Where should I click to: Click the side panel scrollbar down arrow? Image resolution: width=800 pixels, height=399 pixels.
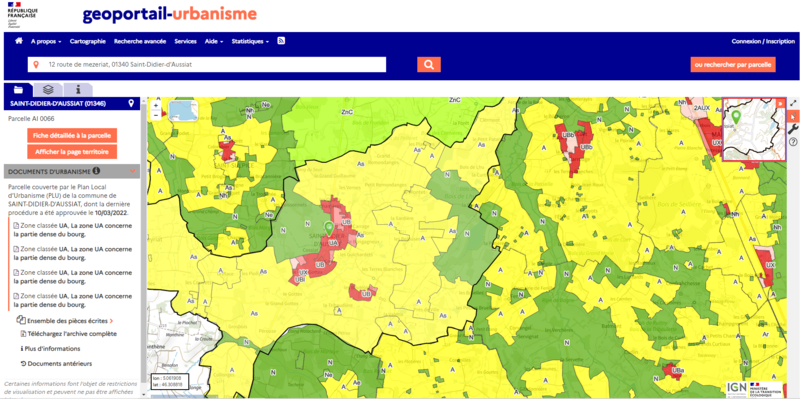144,394
